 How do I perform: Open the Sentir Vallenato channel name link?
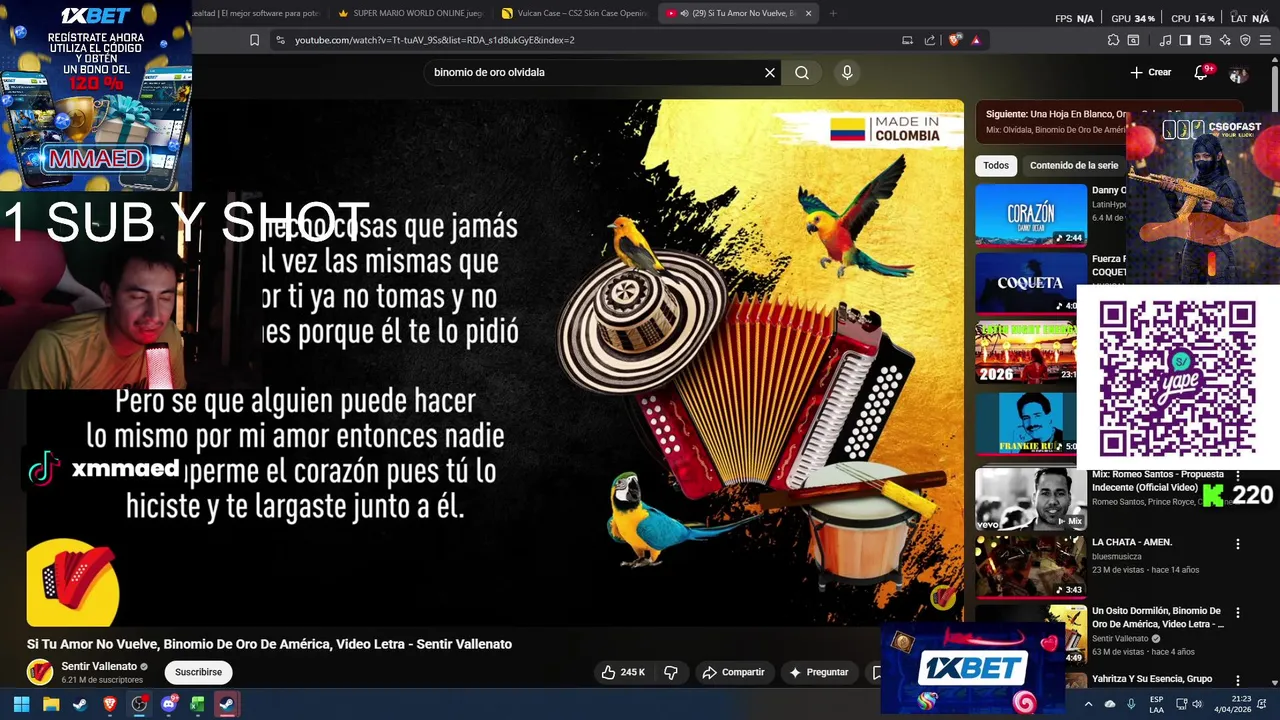coord(99,666)
